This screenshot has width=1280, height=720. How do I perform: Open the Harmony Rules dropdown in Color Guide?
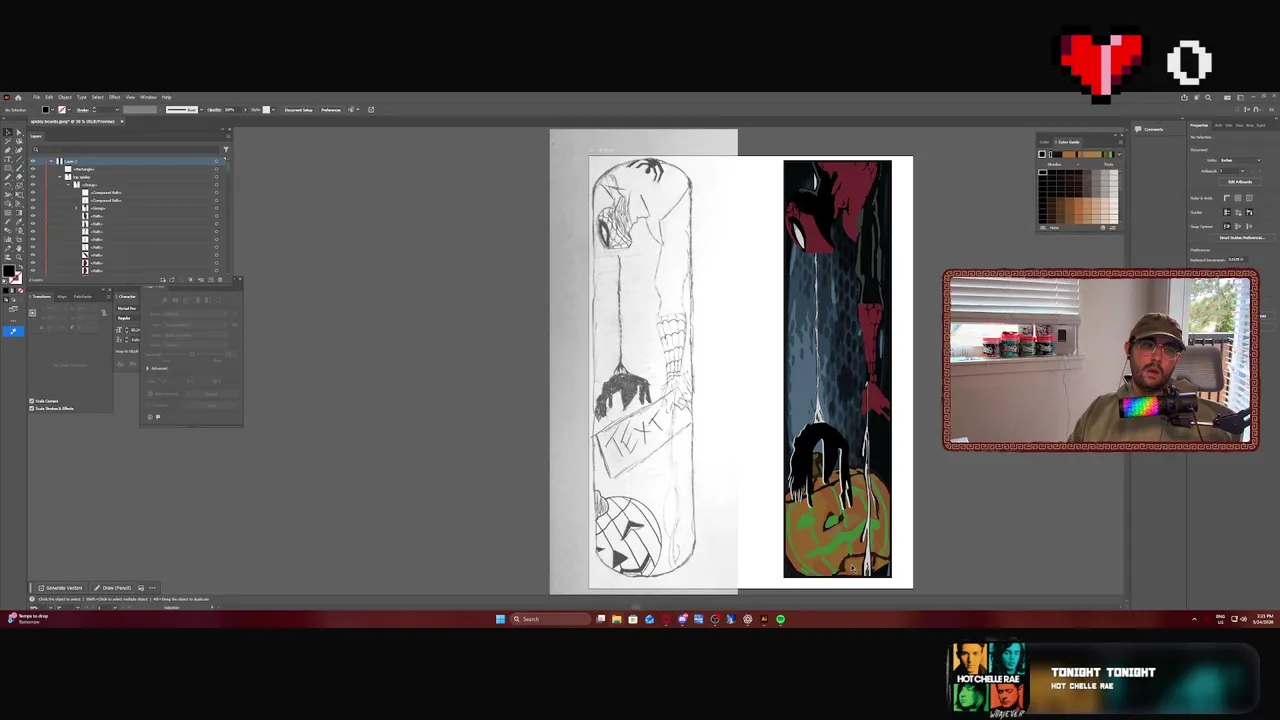point(1119,154)
